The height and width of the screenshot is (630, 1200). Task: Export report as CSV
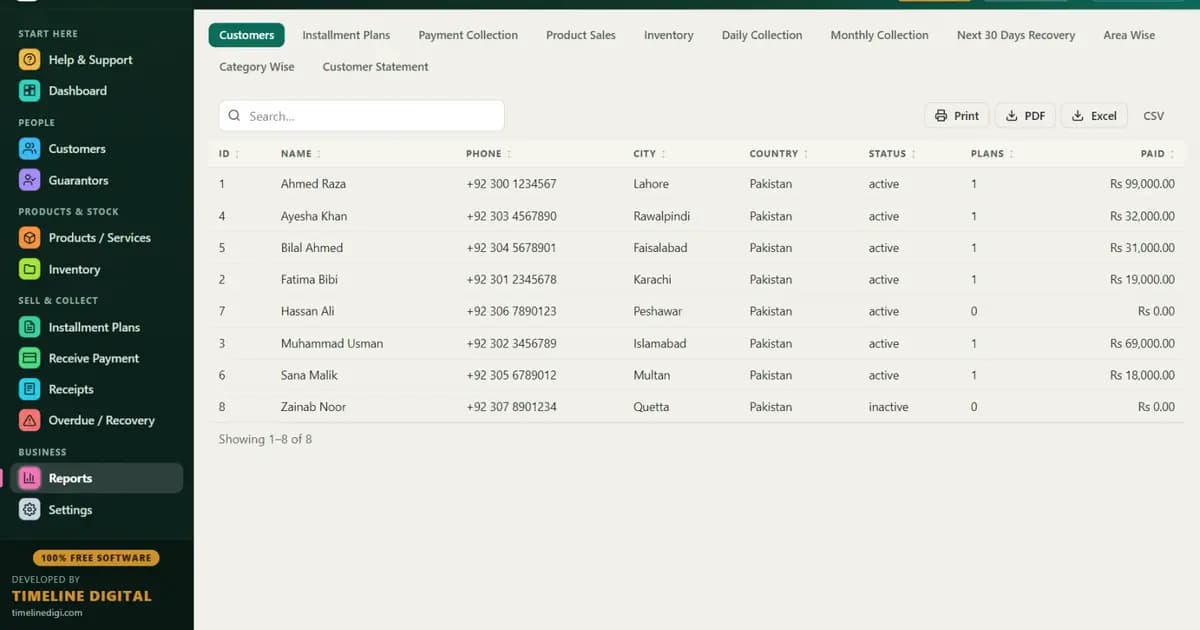(x=1154, y=116)
